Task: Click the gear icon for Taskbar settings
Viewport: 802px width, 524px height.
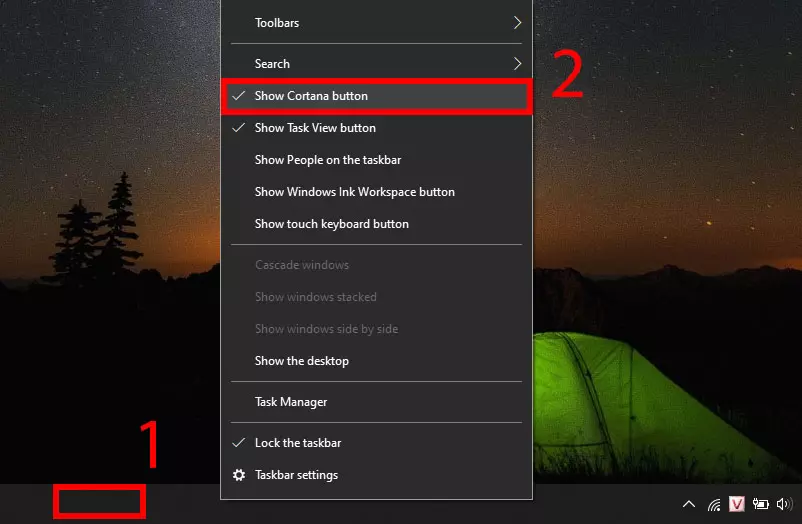Action: 239,475
